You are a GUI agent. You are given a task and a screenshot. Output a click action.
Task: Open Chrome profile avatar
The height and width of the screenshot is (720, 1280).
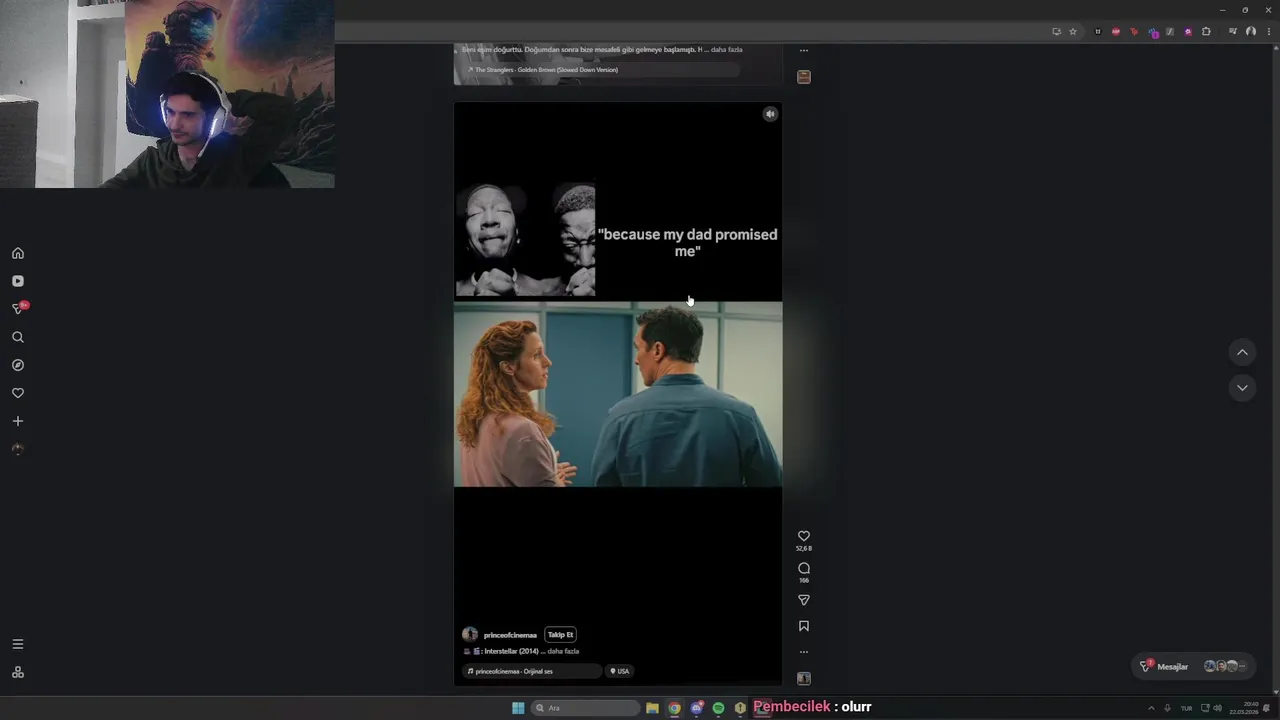[x=1250, y=32]
